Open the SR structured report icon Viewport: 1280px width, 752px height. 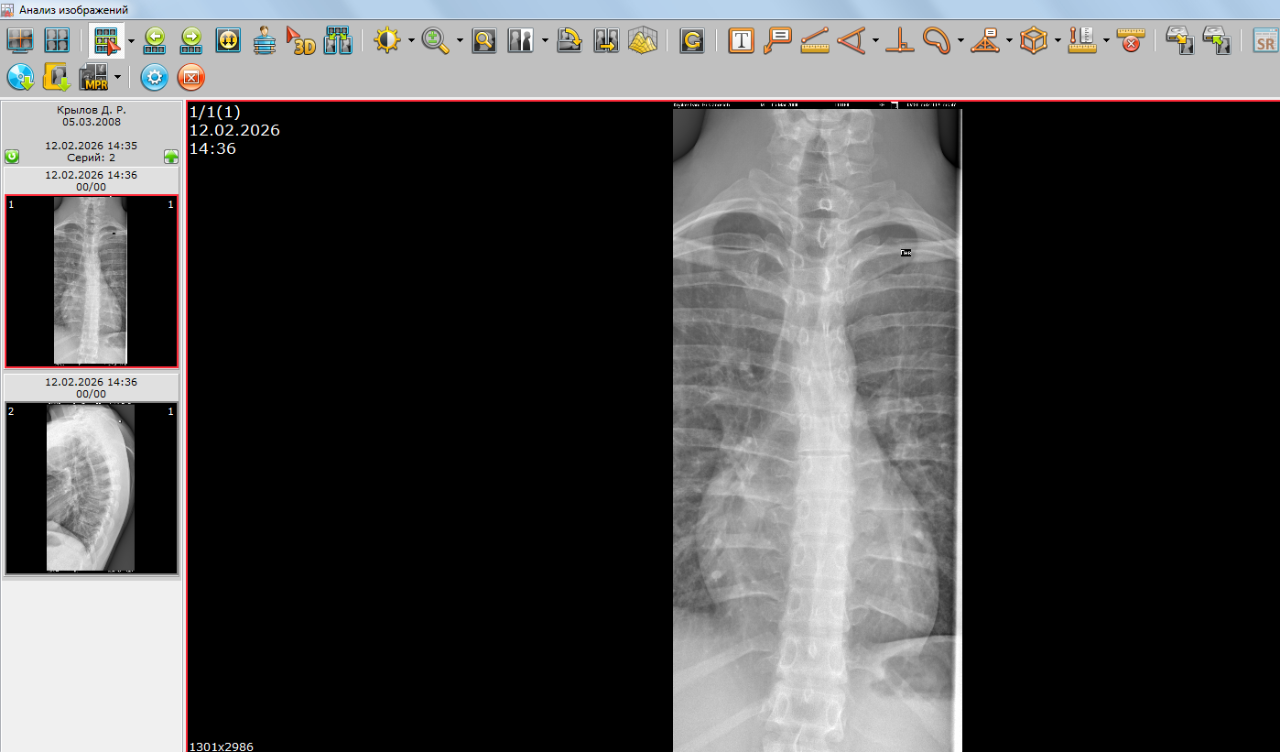tap(1265, 41)
